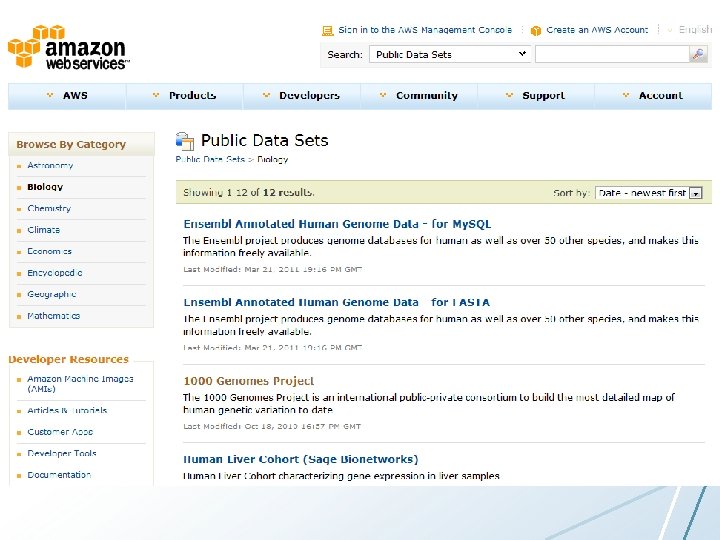Image resolution: width=720 pixels, height=540 pixels.
Task: Select the Biology category
Action: tap(45, 187)
